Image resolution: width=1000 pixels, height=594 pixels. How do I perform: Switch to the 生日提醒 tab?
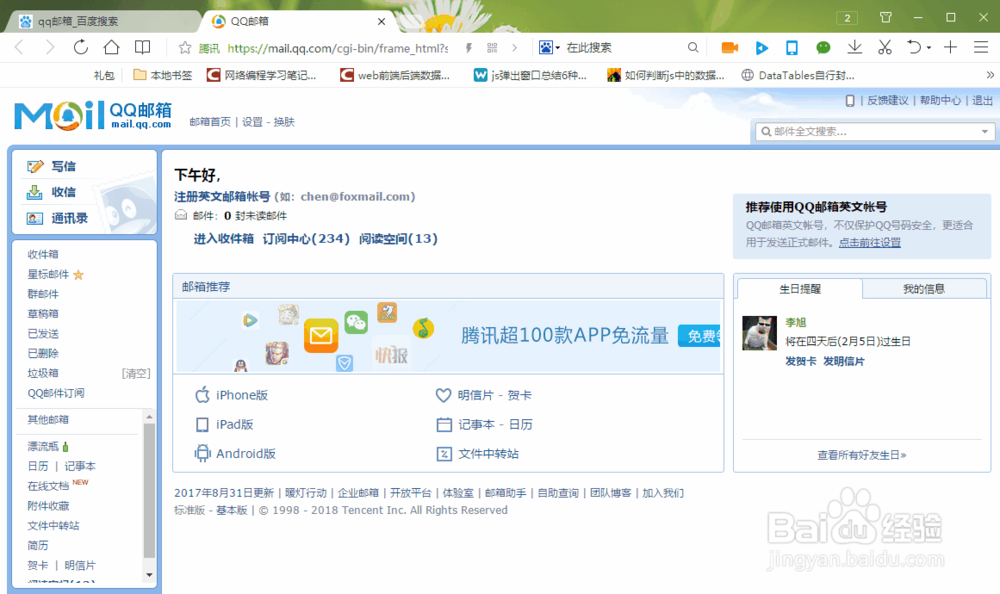[800, 289]
